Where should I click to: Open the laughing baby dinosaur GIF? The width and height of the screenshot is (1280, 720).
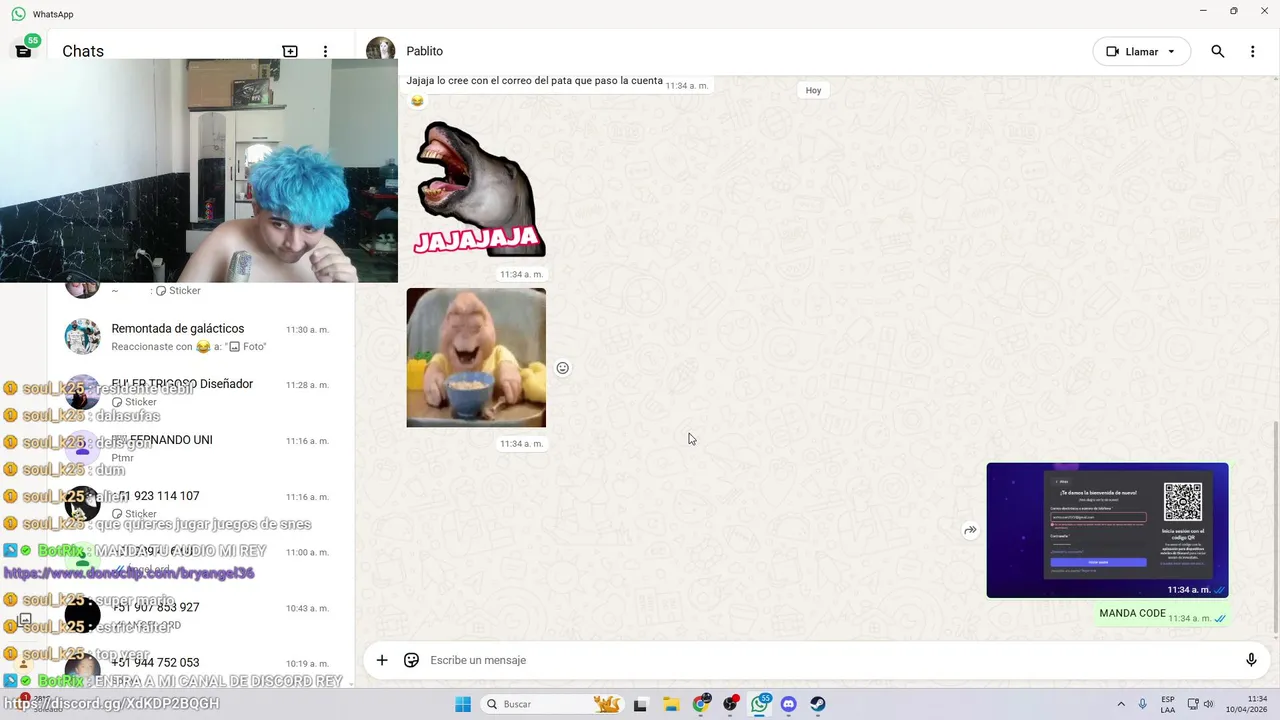tap(476, 357)
